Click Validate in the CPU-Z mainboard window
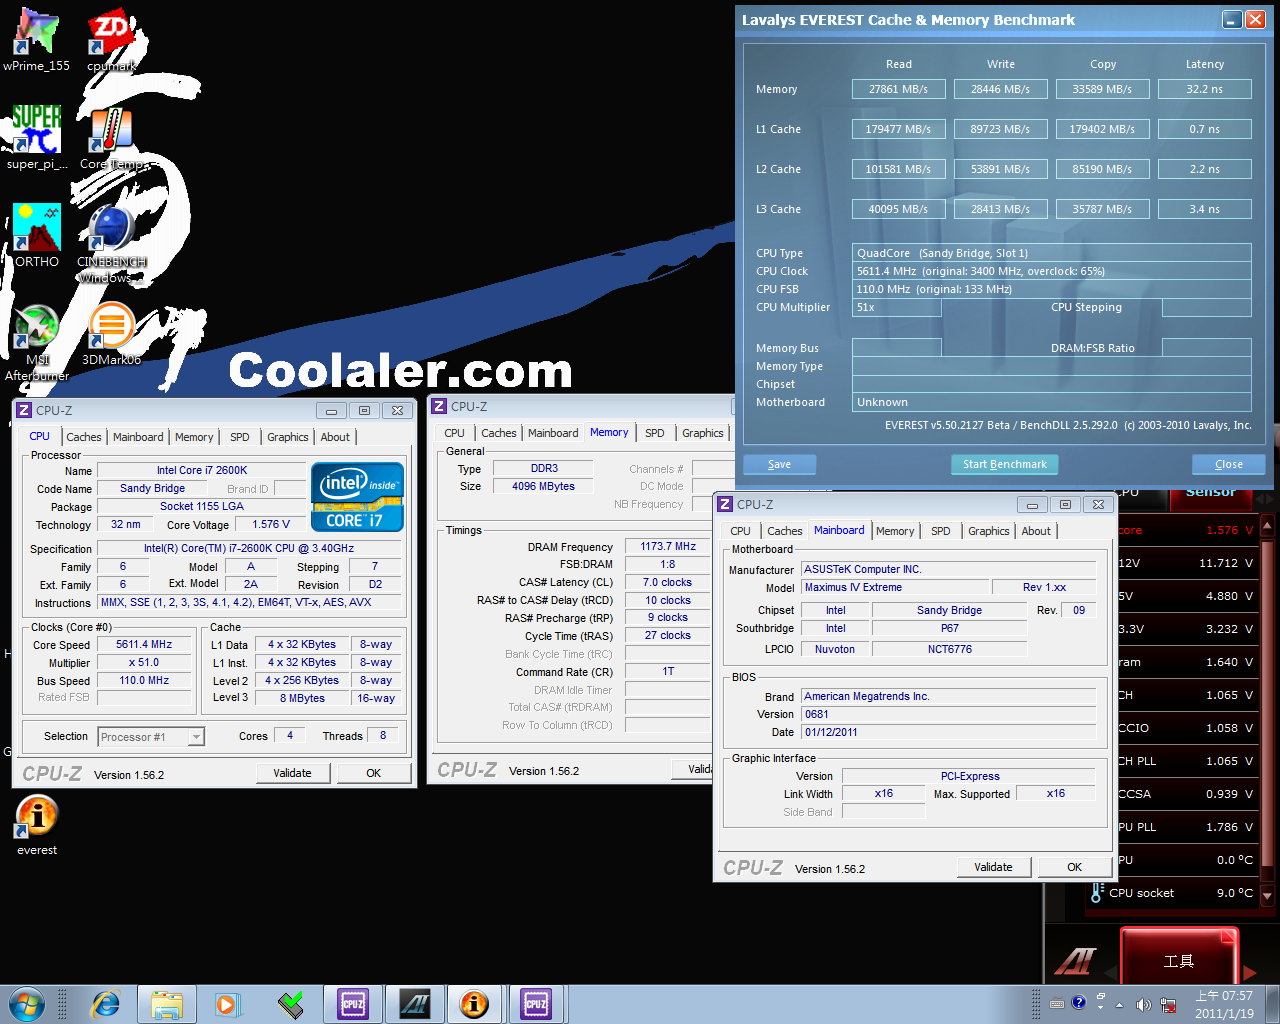 (993, 867)
